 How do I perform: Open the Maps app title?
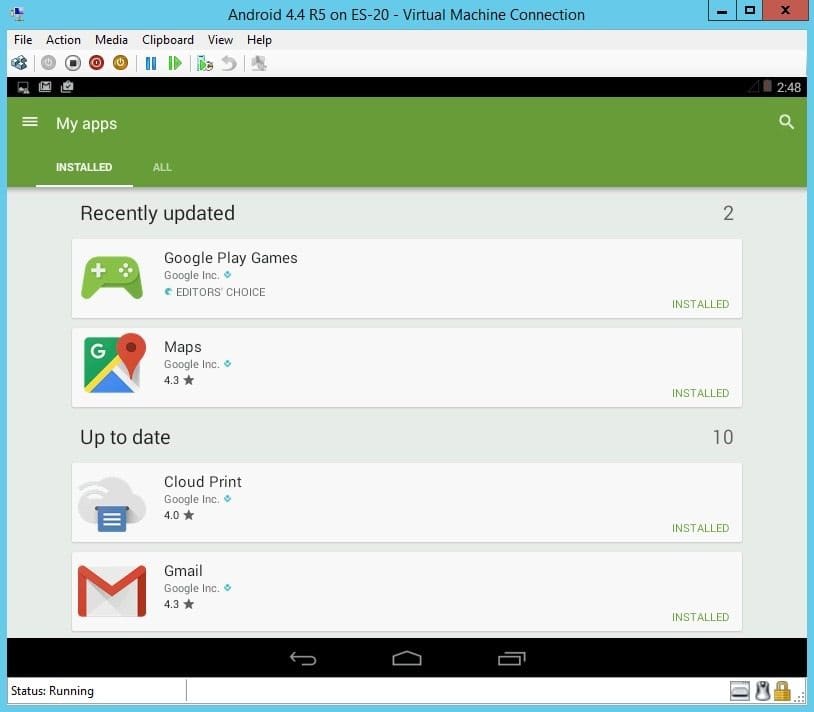[x=183, y=347]
